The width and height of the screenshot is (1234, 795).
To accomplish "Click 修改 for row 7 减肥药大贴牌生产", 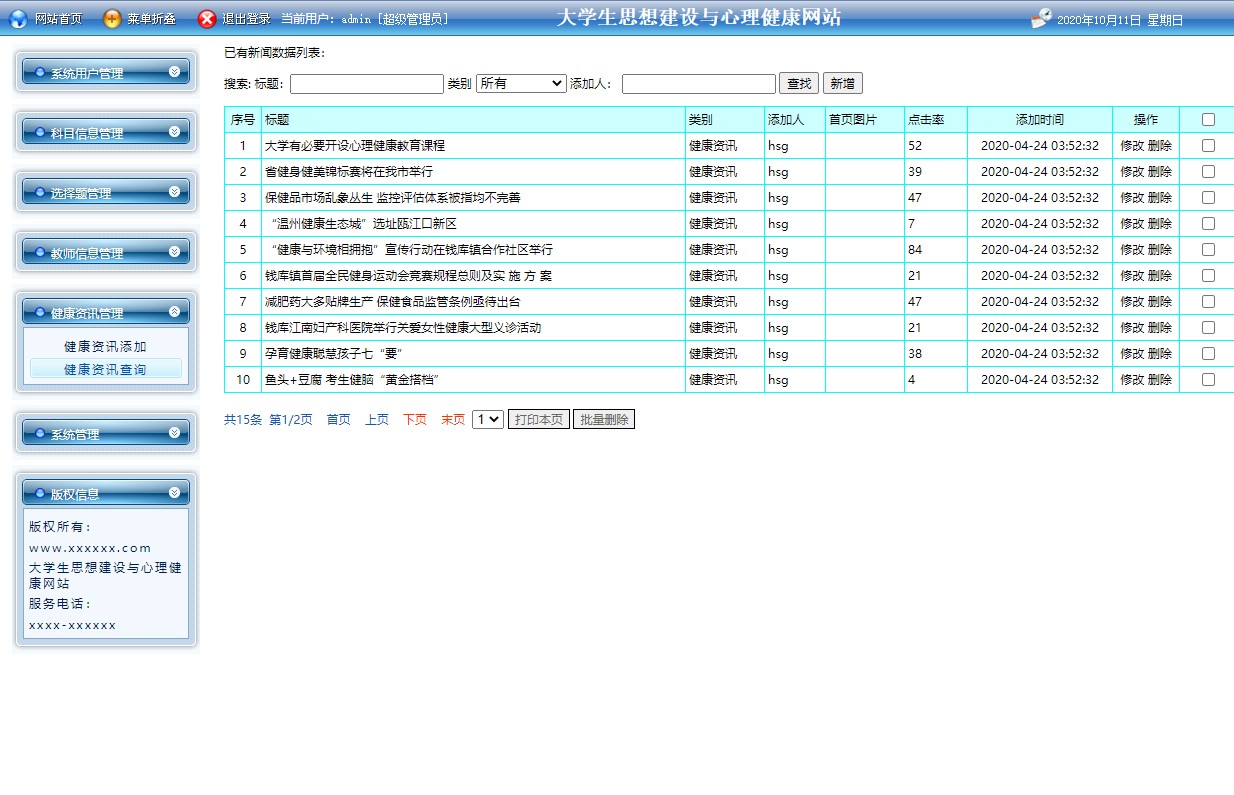I will pos(1132,301).
